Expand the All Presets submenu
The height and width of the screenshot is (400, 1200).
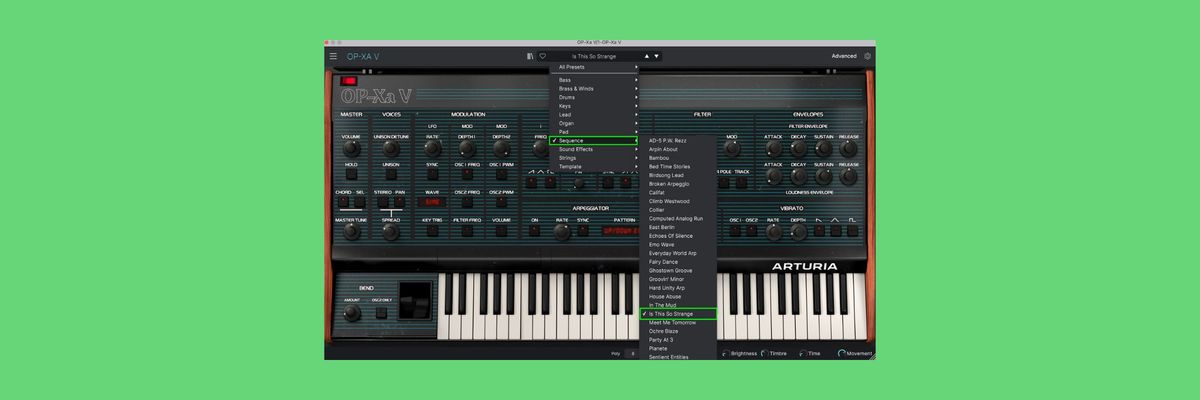pos(595,67)
